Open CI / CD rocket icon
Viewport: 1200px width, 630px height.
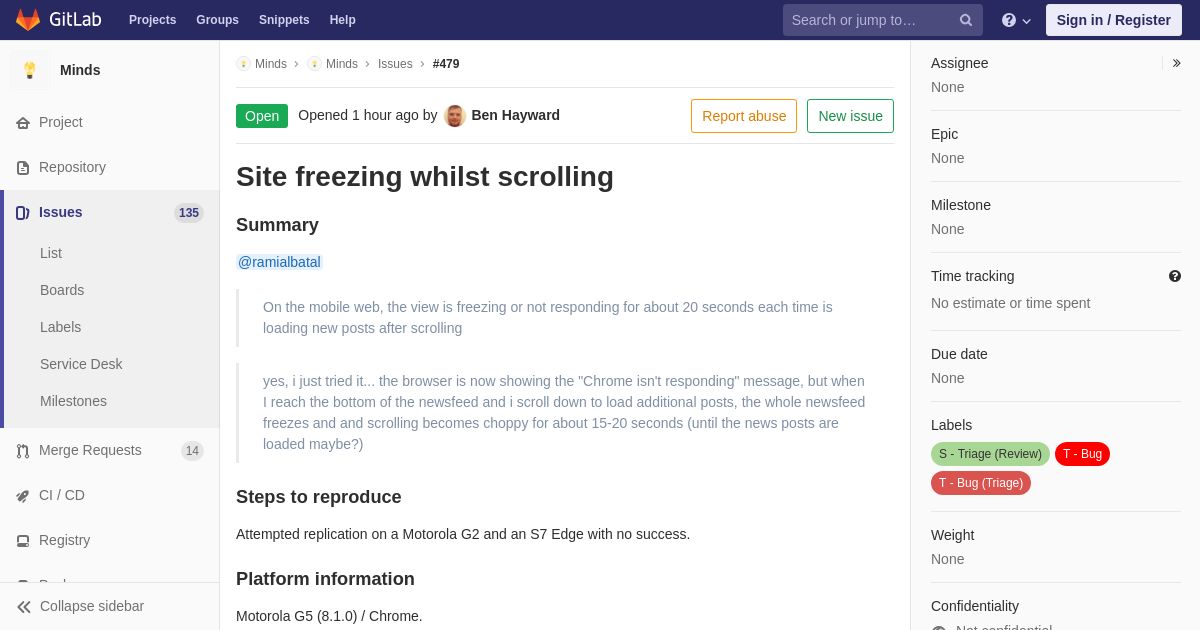pos(23,496)
